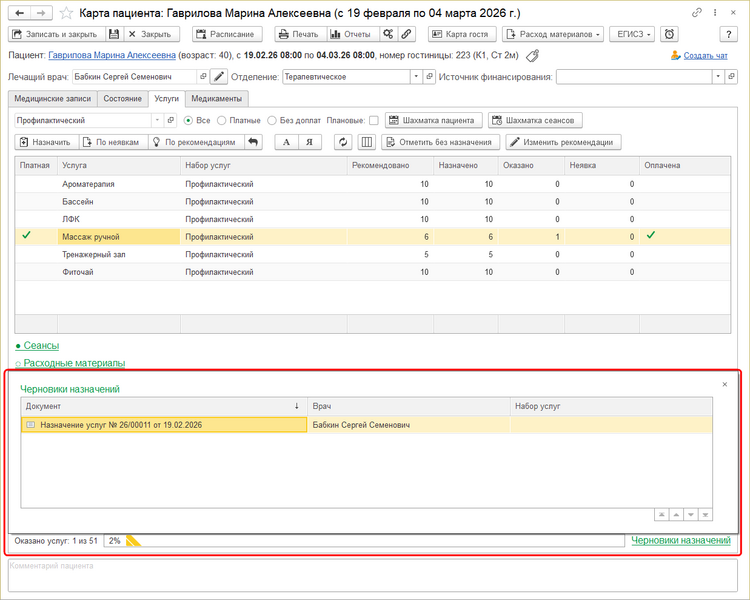The image size is (750, 600).
Task: Click the paperclip attachment icon next to patient info
Action: pos(532,56)
